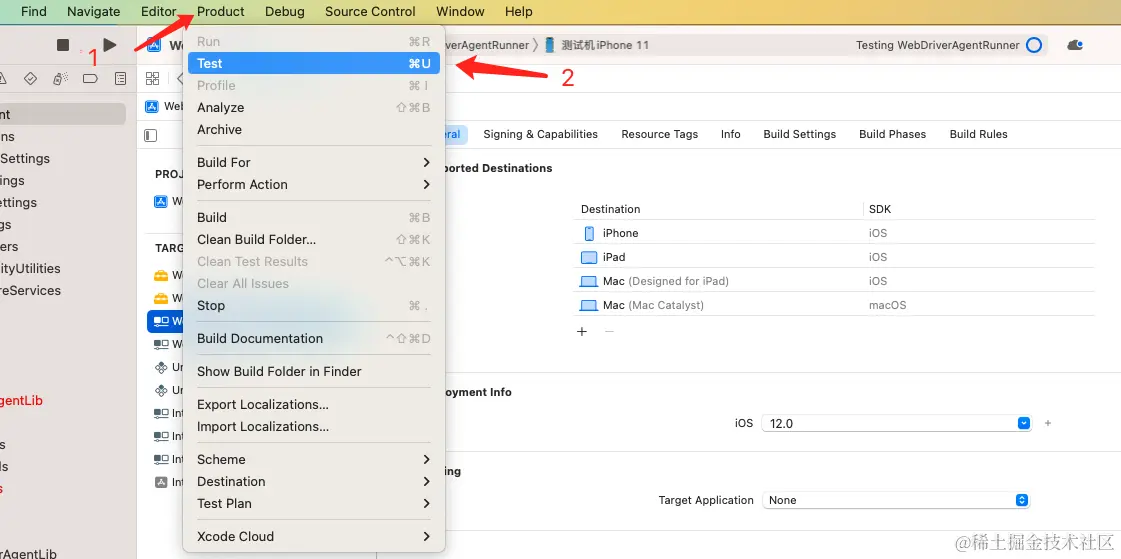Choose Archive from the Product menu
Screen dimensions: 1121x559
pyautogui.click(x=314, y=130)
